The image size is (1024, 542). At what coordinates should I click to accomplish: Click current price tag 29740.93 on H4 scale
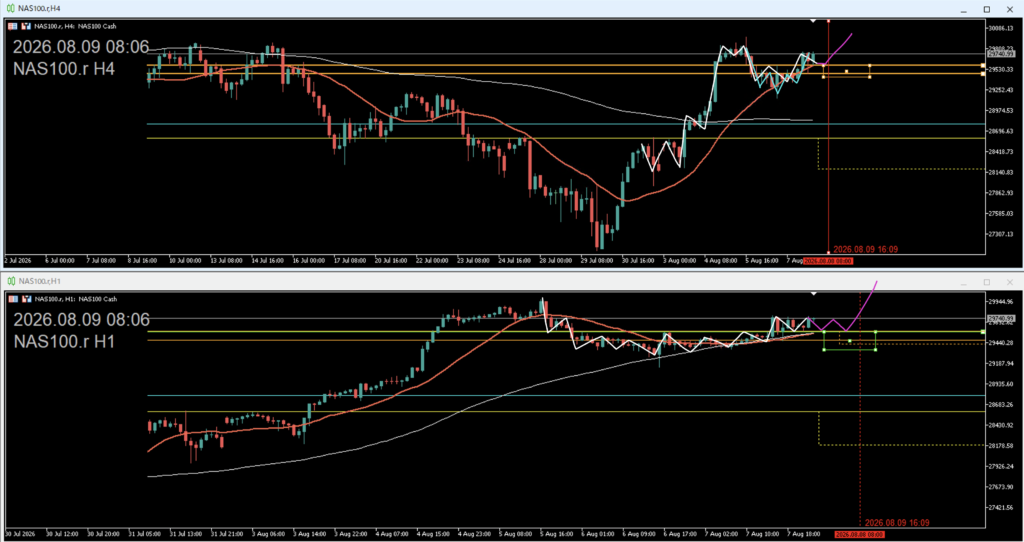click(1000, 55)
